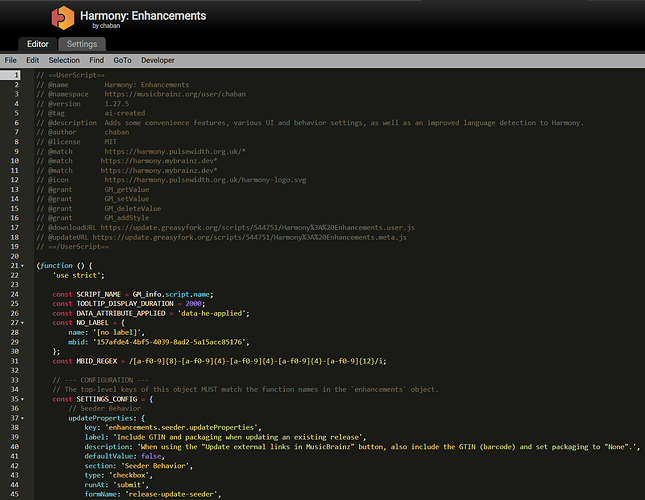Click the icon URL ending 'harmony-logo.svg'
The image size is (645, 500).
(205, 180)
